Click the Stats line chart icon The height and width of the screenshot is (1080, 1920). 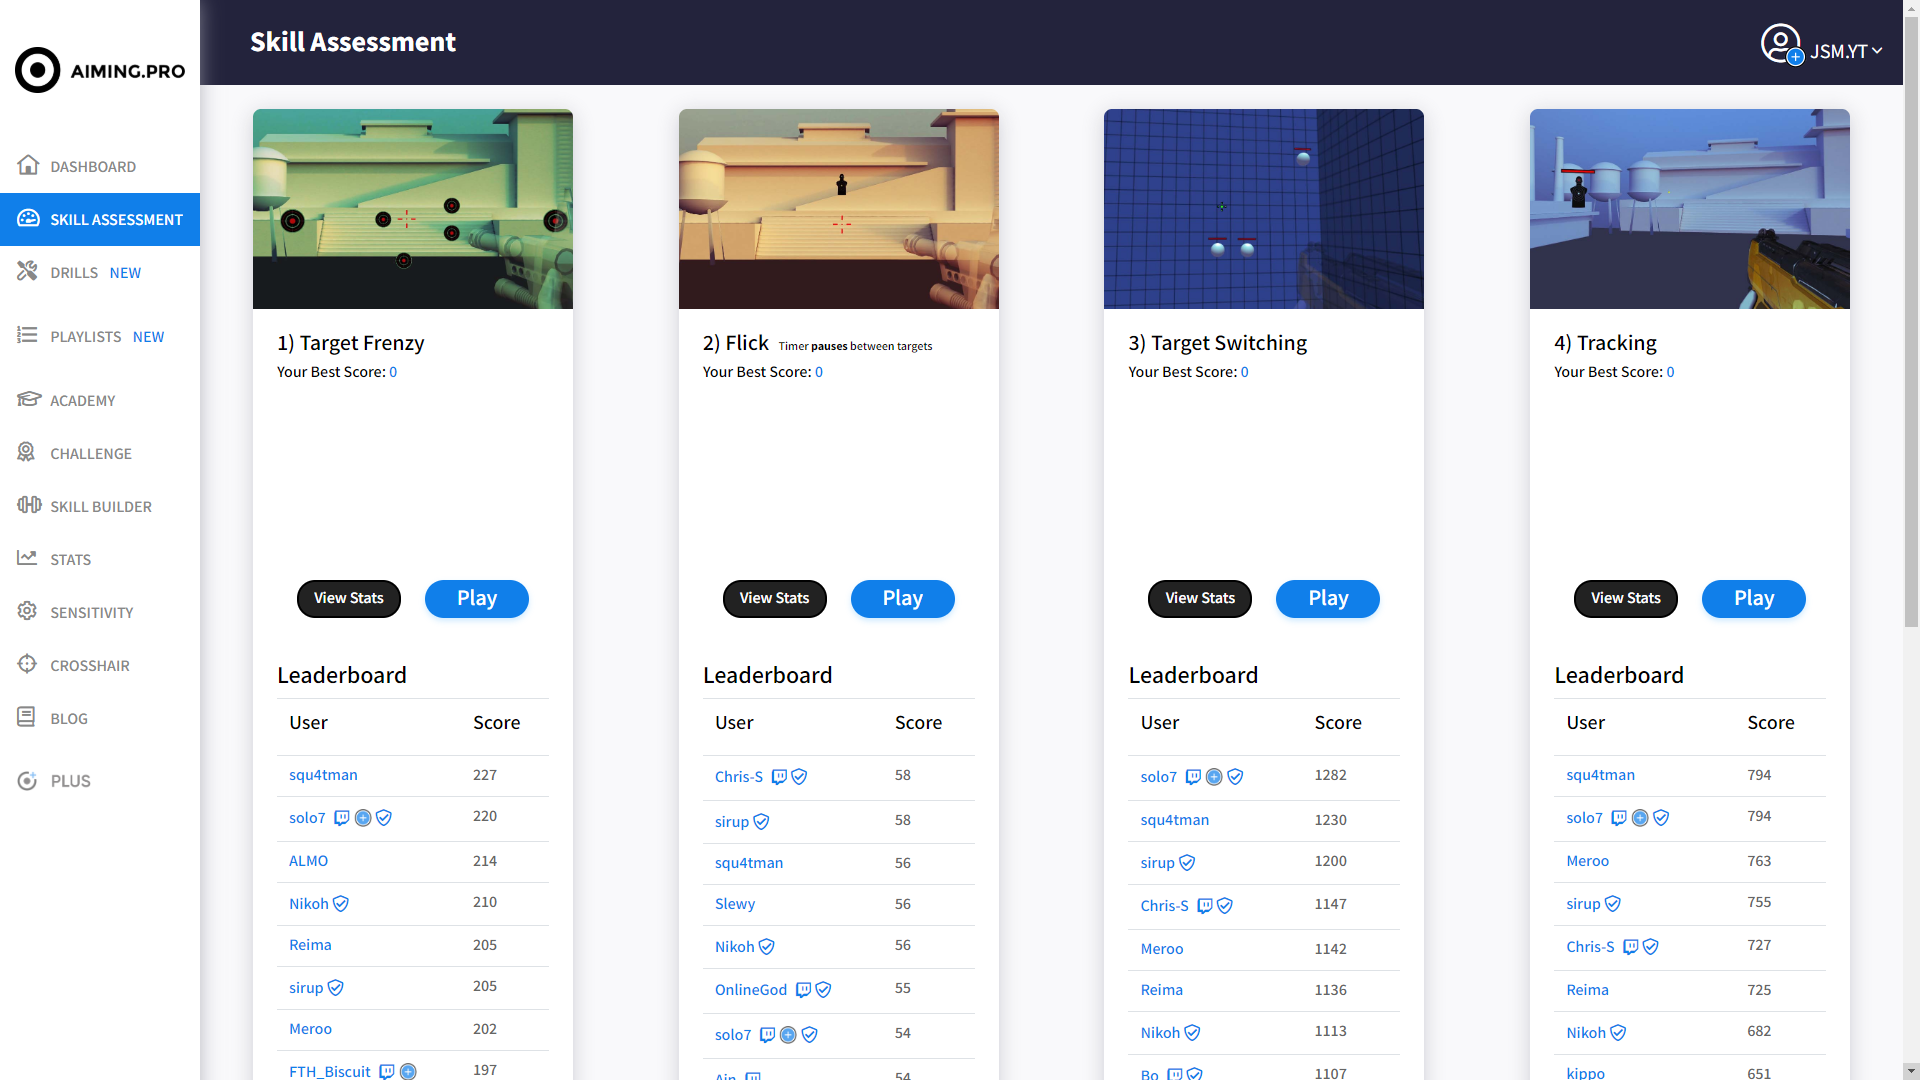pyautogui.click(x=27, y=558)
